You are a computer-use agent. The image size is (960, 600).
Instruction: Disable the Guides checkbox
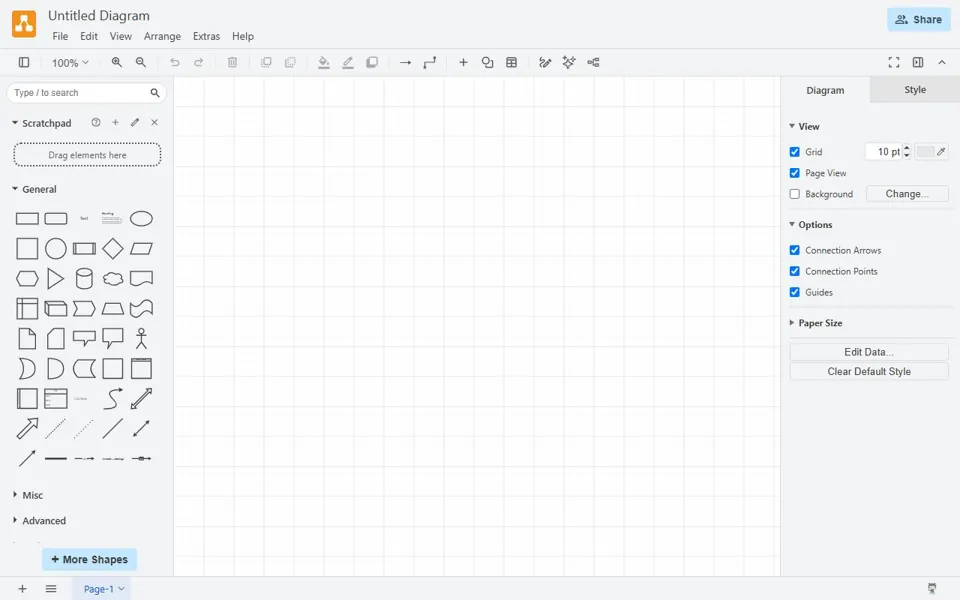(795, 293)
